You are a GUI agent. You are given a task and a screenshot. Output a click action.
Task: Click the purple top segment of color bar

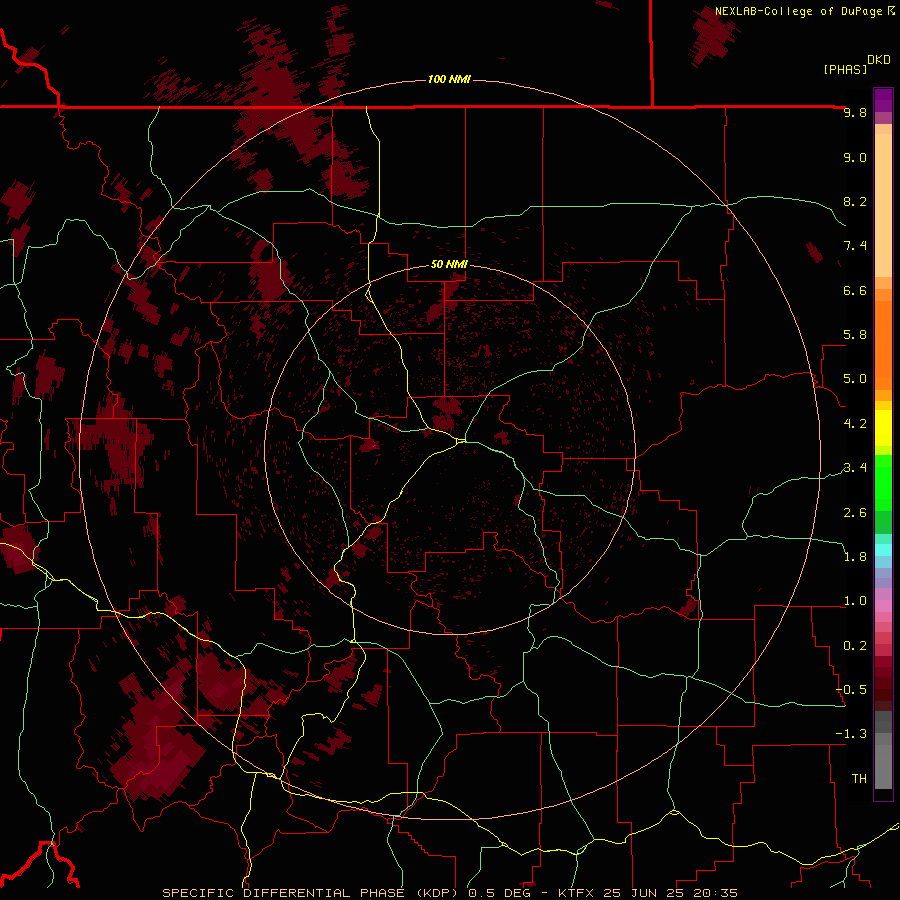[x=883, y=100]
